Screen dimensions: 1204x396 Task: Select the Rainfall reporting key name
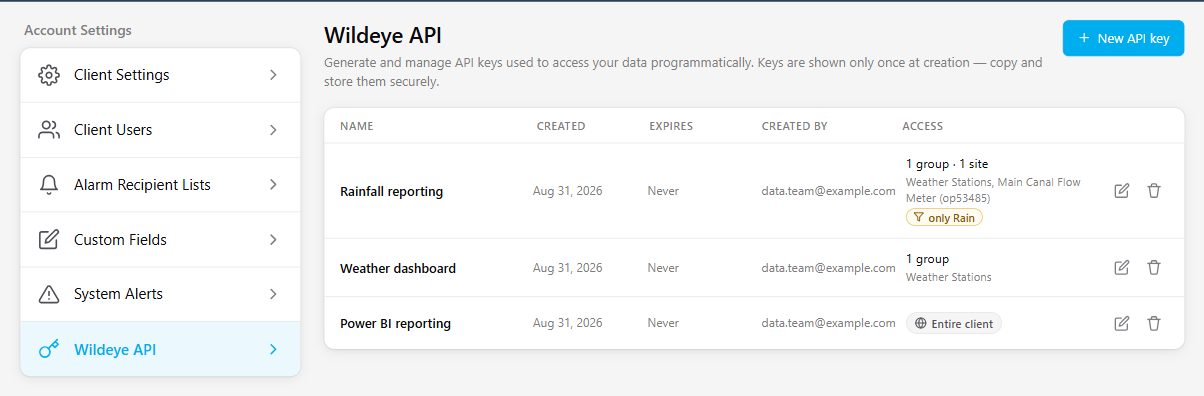pyautogui.click(x=391, y=191)
